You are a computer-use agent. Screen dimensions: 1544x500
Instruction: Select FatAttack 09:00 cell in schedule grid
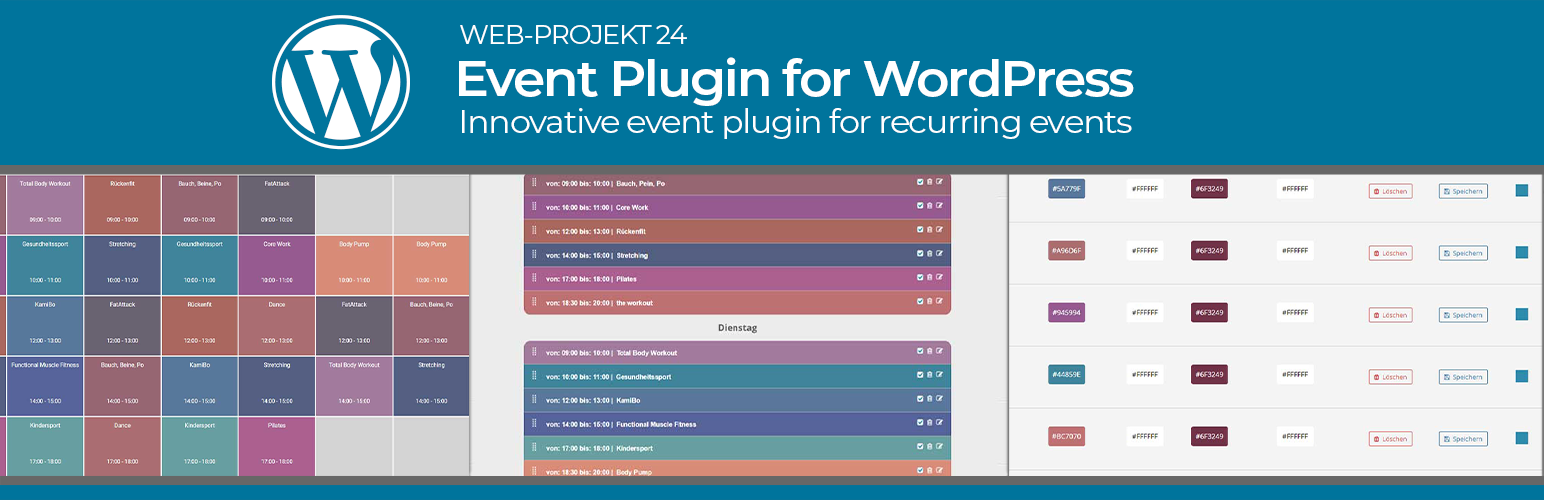coord(277,204)
